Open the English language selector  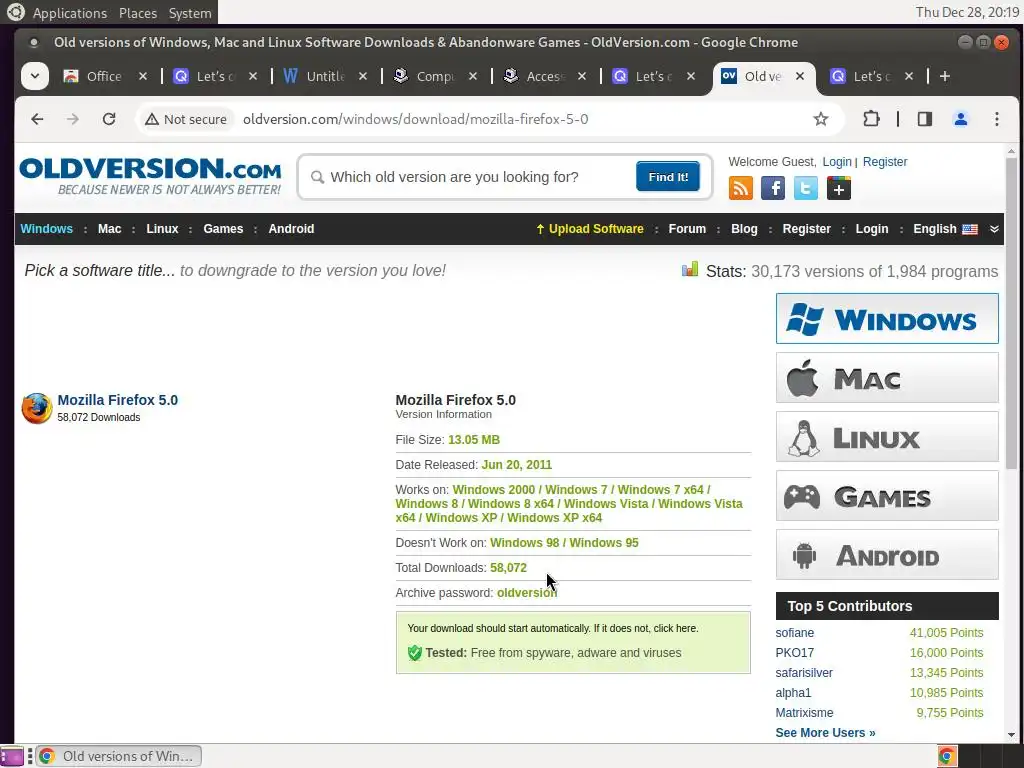click(x=944, y=229)
